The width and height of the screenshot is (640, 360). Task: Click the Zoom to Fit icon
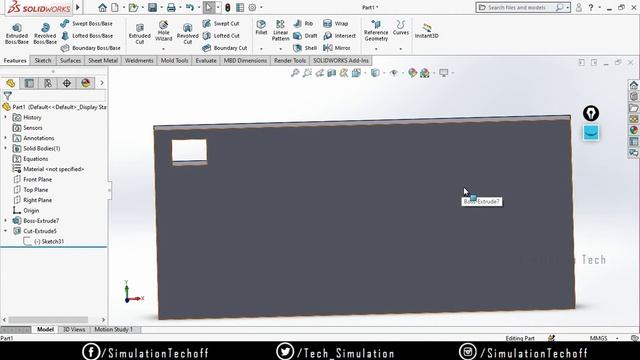[x=295, y=73]
